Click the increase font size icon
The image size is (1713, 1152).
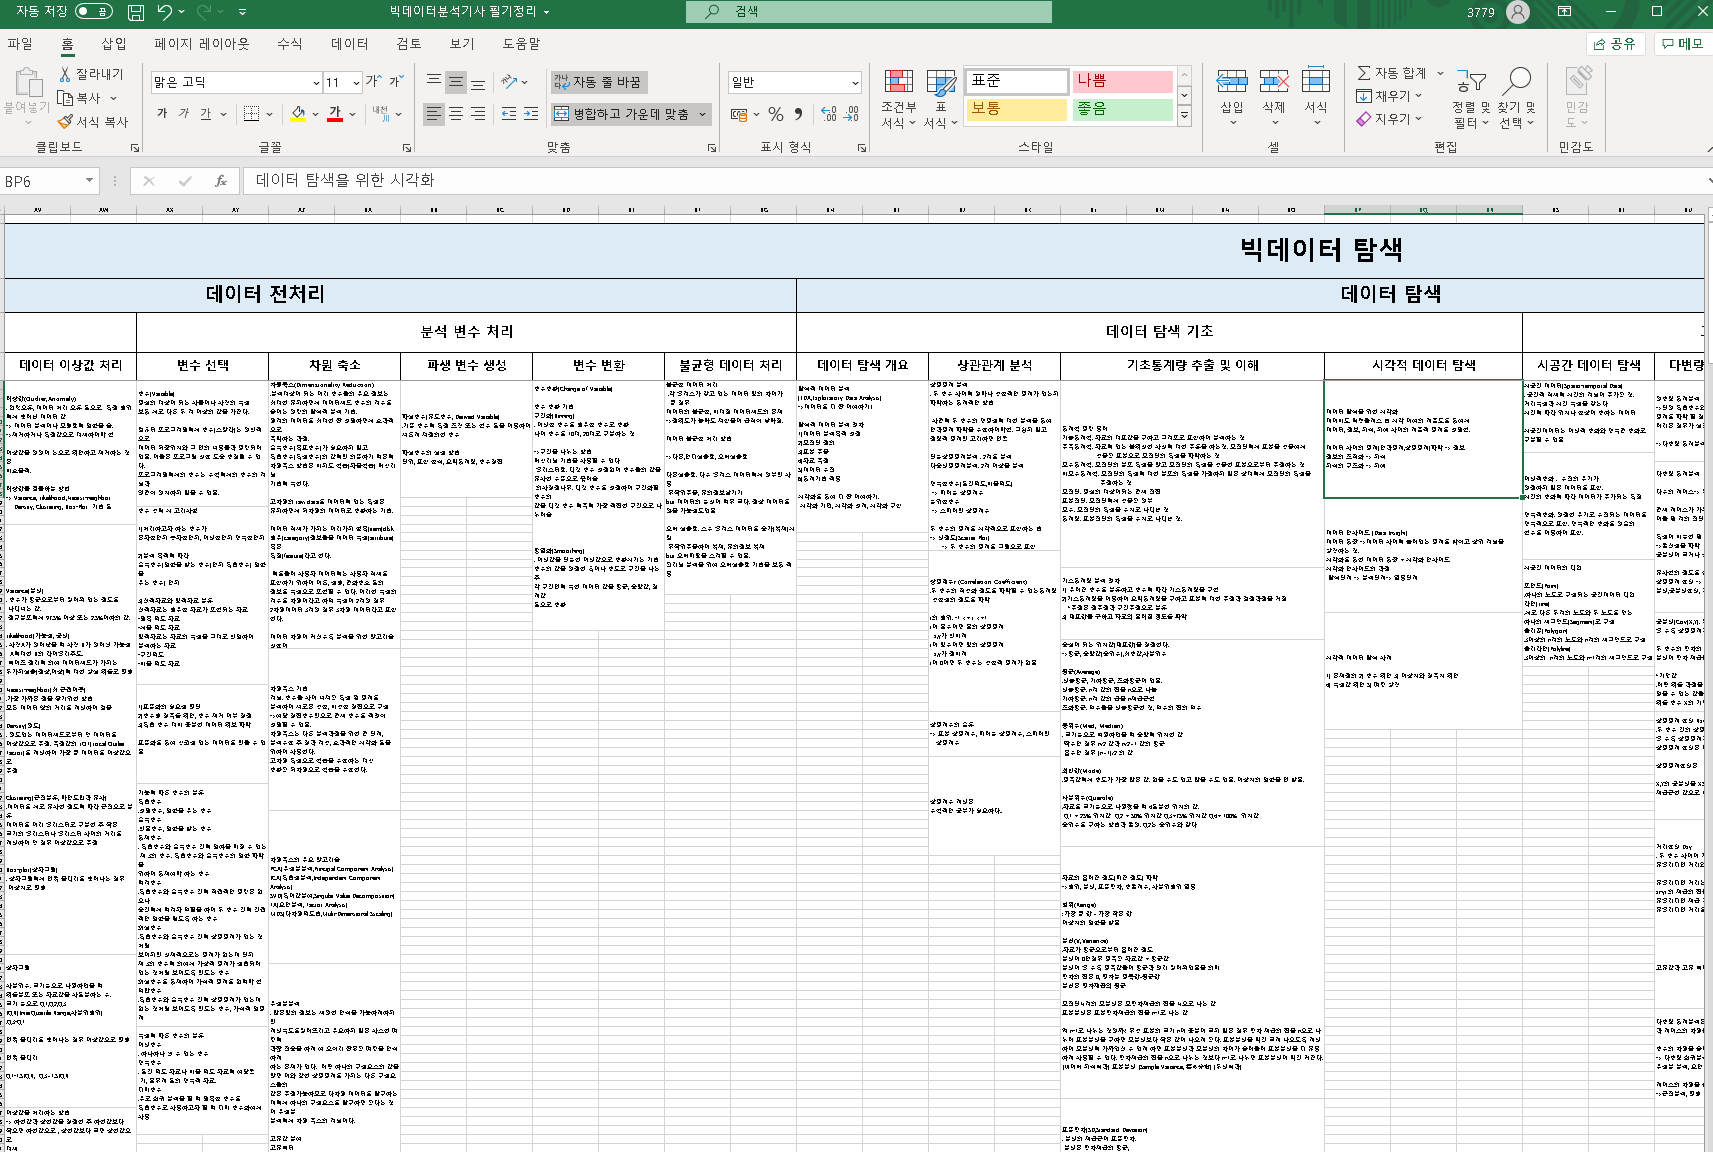[373, 81]
